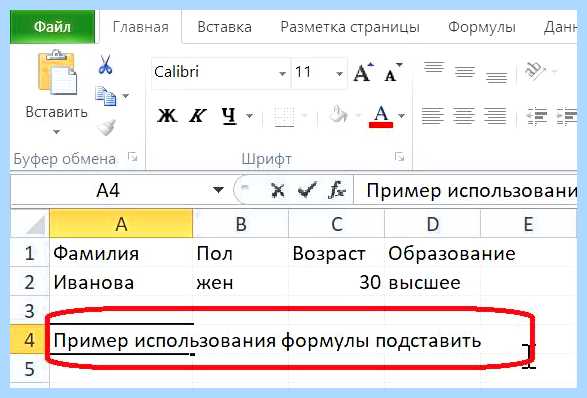
Task: Click the Increase Indent icon
Action: pyautogui.click(x=566, y=116)
